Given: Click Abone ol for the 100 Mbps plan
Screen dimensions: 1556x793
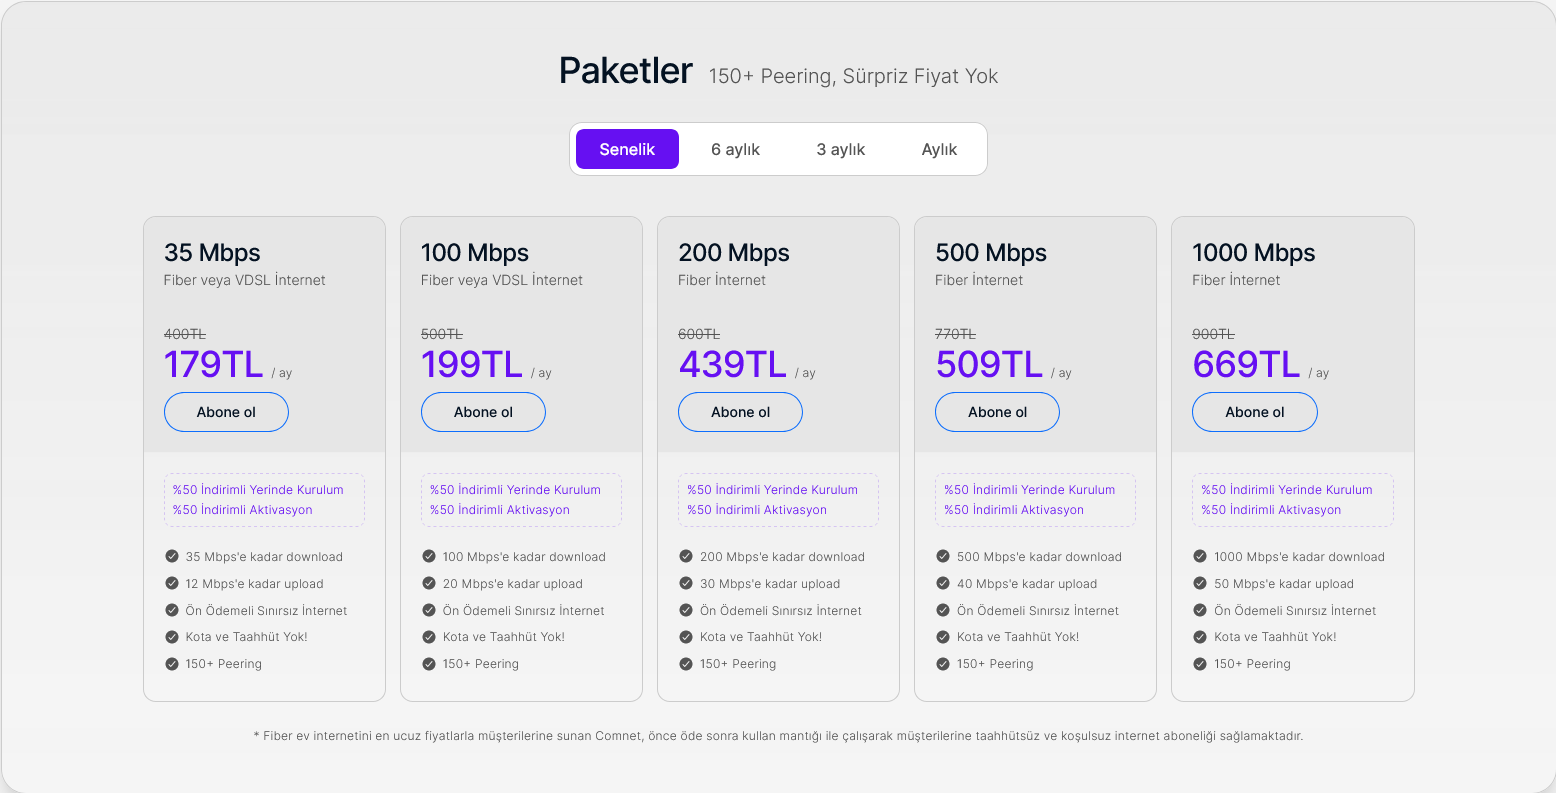Looking at the screenshot, I should [x=483, y=412].
